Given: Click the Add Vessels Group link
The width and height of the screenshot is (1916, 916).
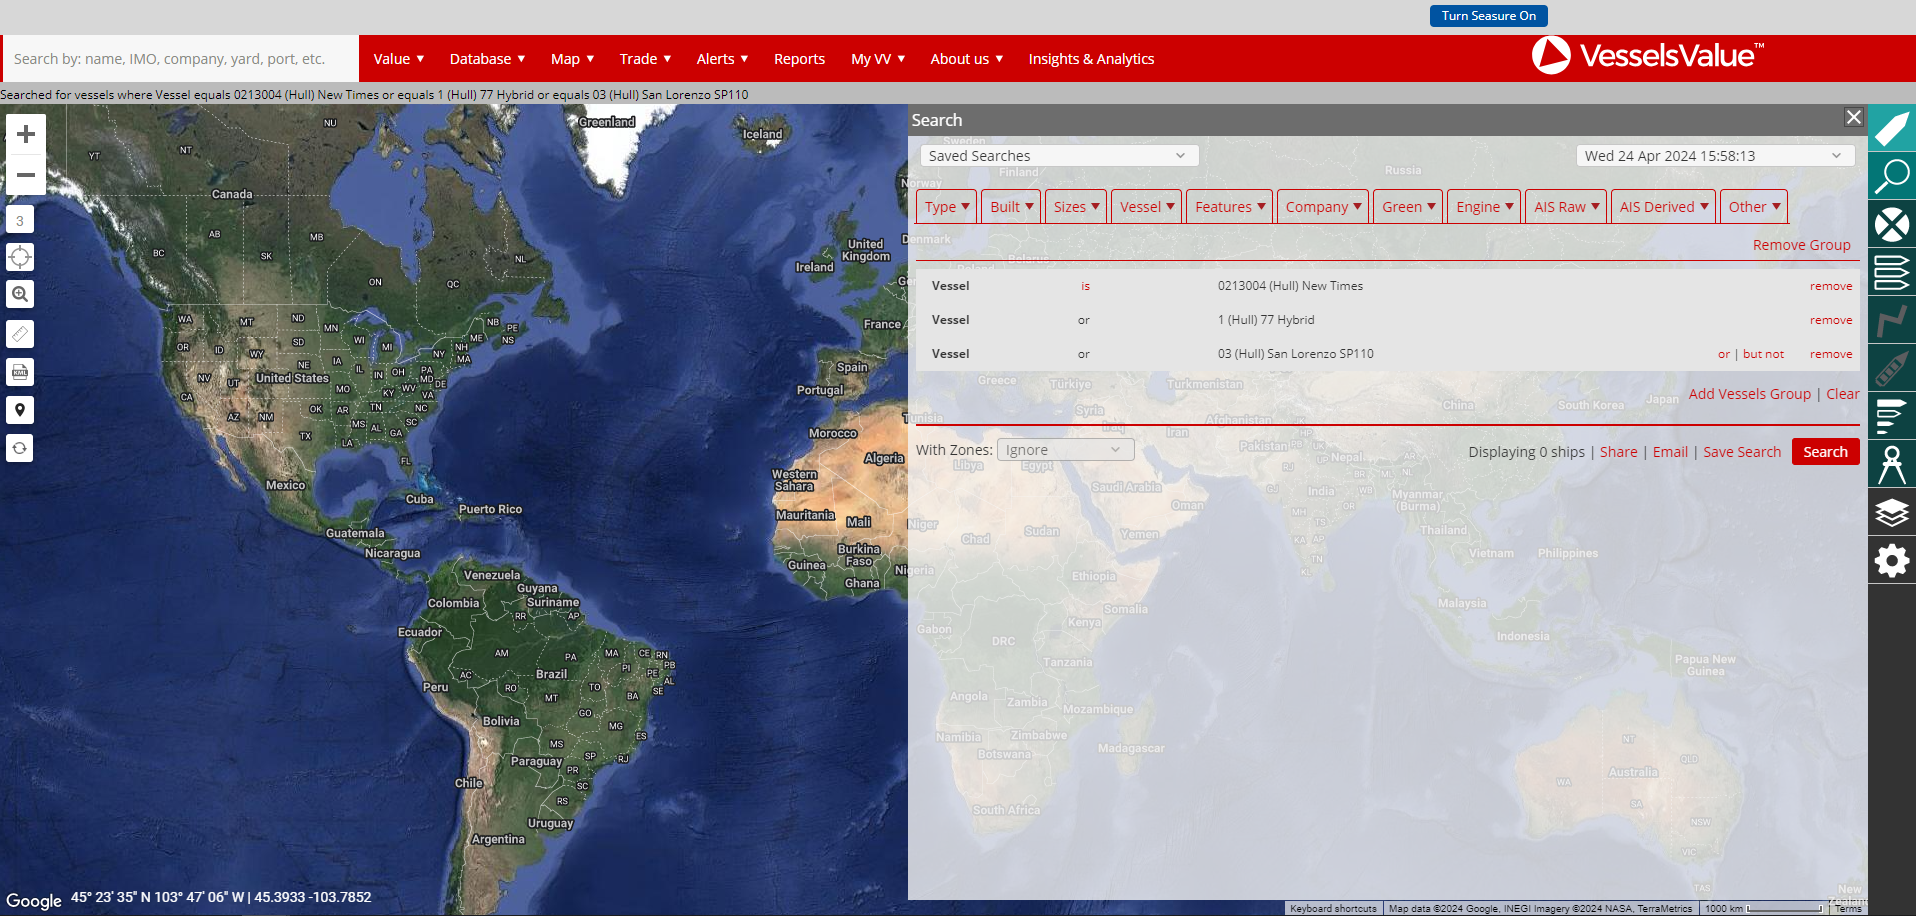Looking at the screenshot, I should [x=1749, y=394].
